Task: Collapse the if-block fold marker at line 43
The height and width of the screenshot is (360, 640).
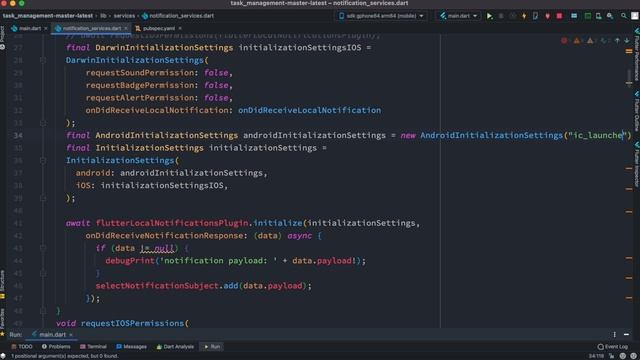Action: pos(43,248)
